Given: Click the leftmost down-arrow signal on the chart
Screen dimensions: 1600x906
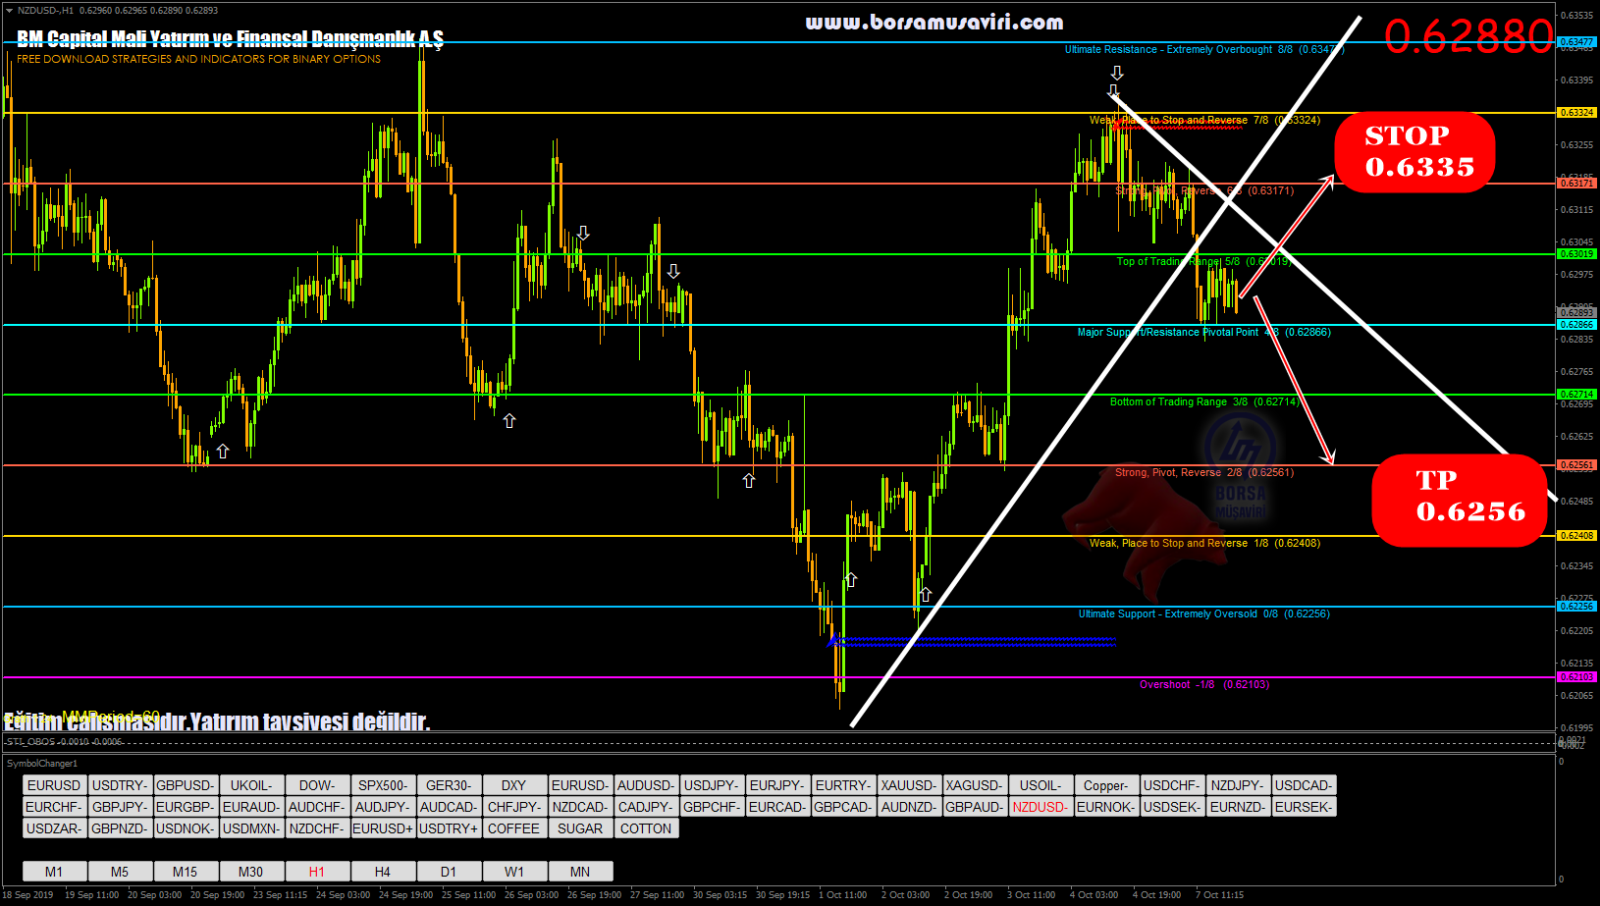Looking at the screenshot, I should coord(583,233).
